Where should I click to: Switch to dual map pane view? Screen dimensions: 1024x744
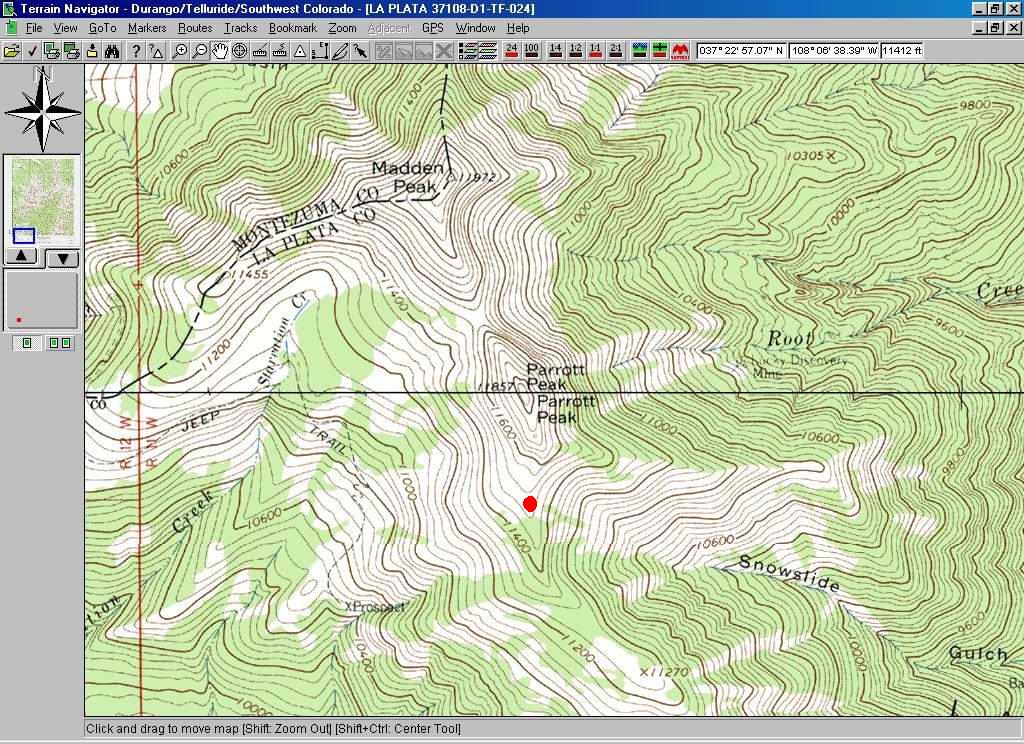(x=59, y=343)
